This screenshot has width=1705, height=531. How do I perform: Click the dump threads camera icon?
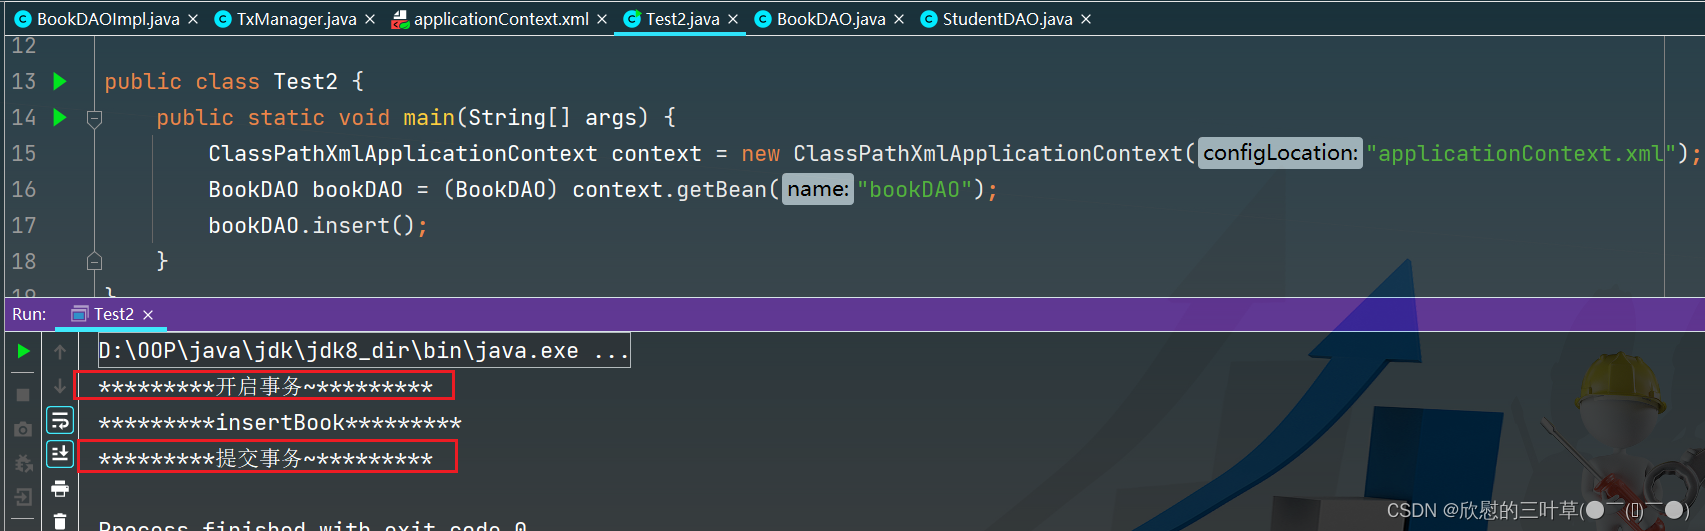(23, 429)
